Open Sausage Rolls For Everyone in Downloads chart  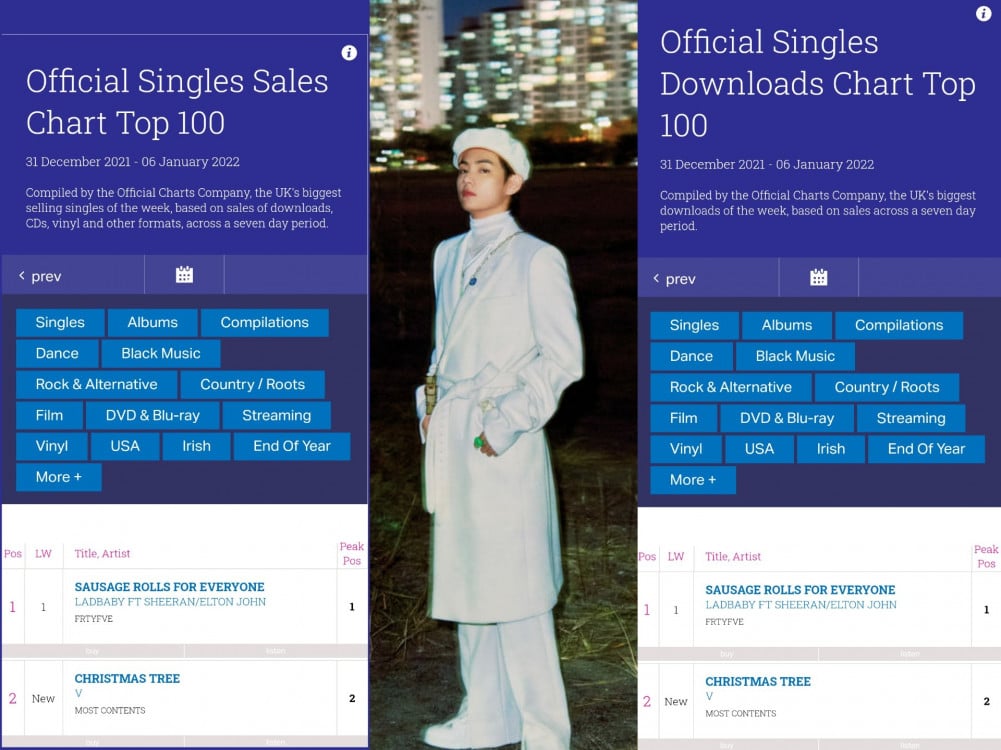800,590
